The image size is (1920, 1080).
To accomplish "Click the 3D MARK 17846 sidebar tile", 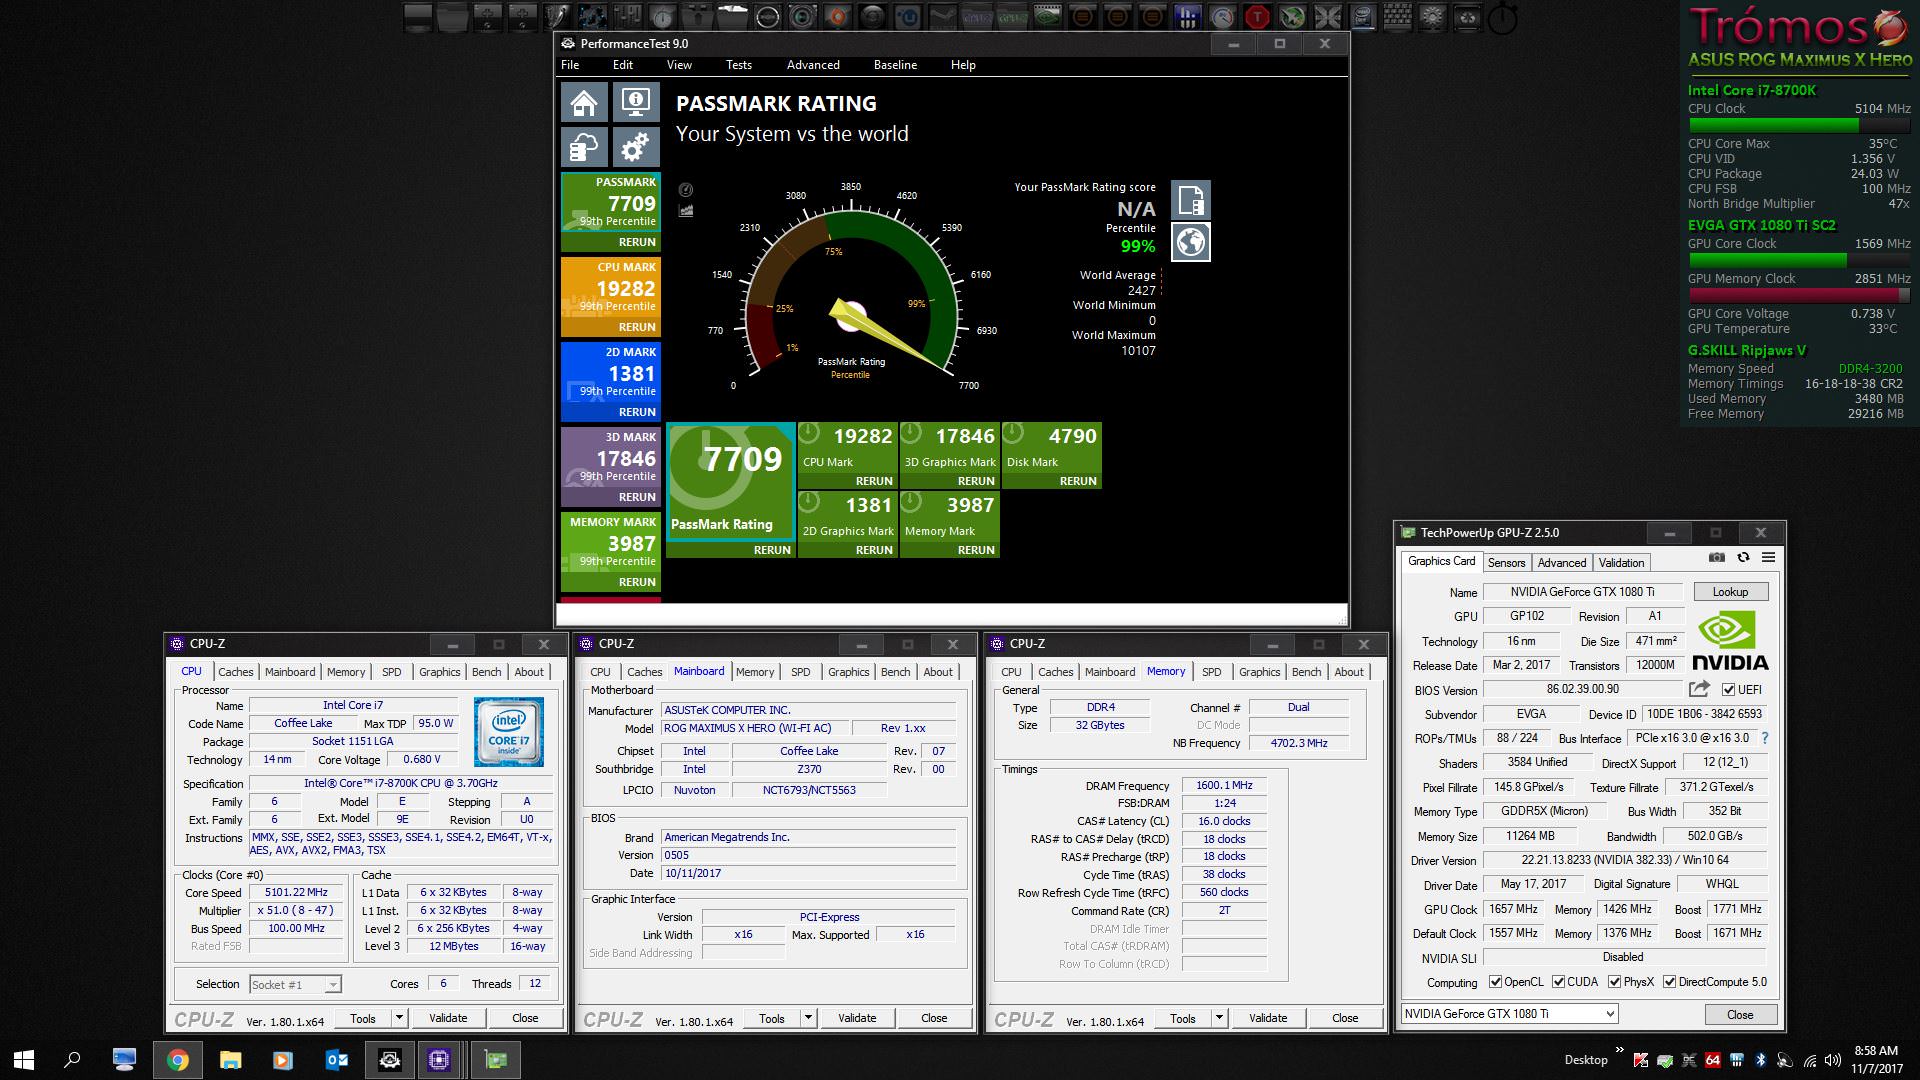I will click(x=611, y=467).
